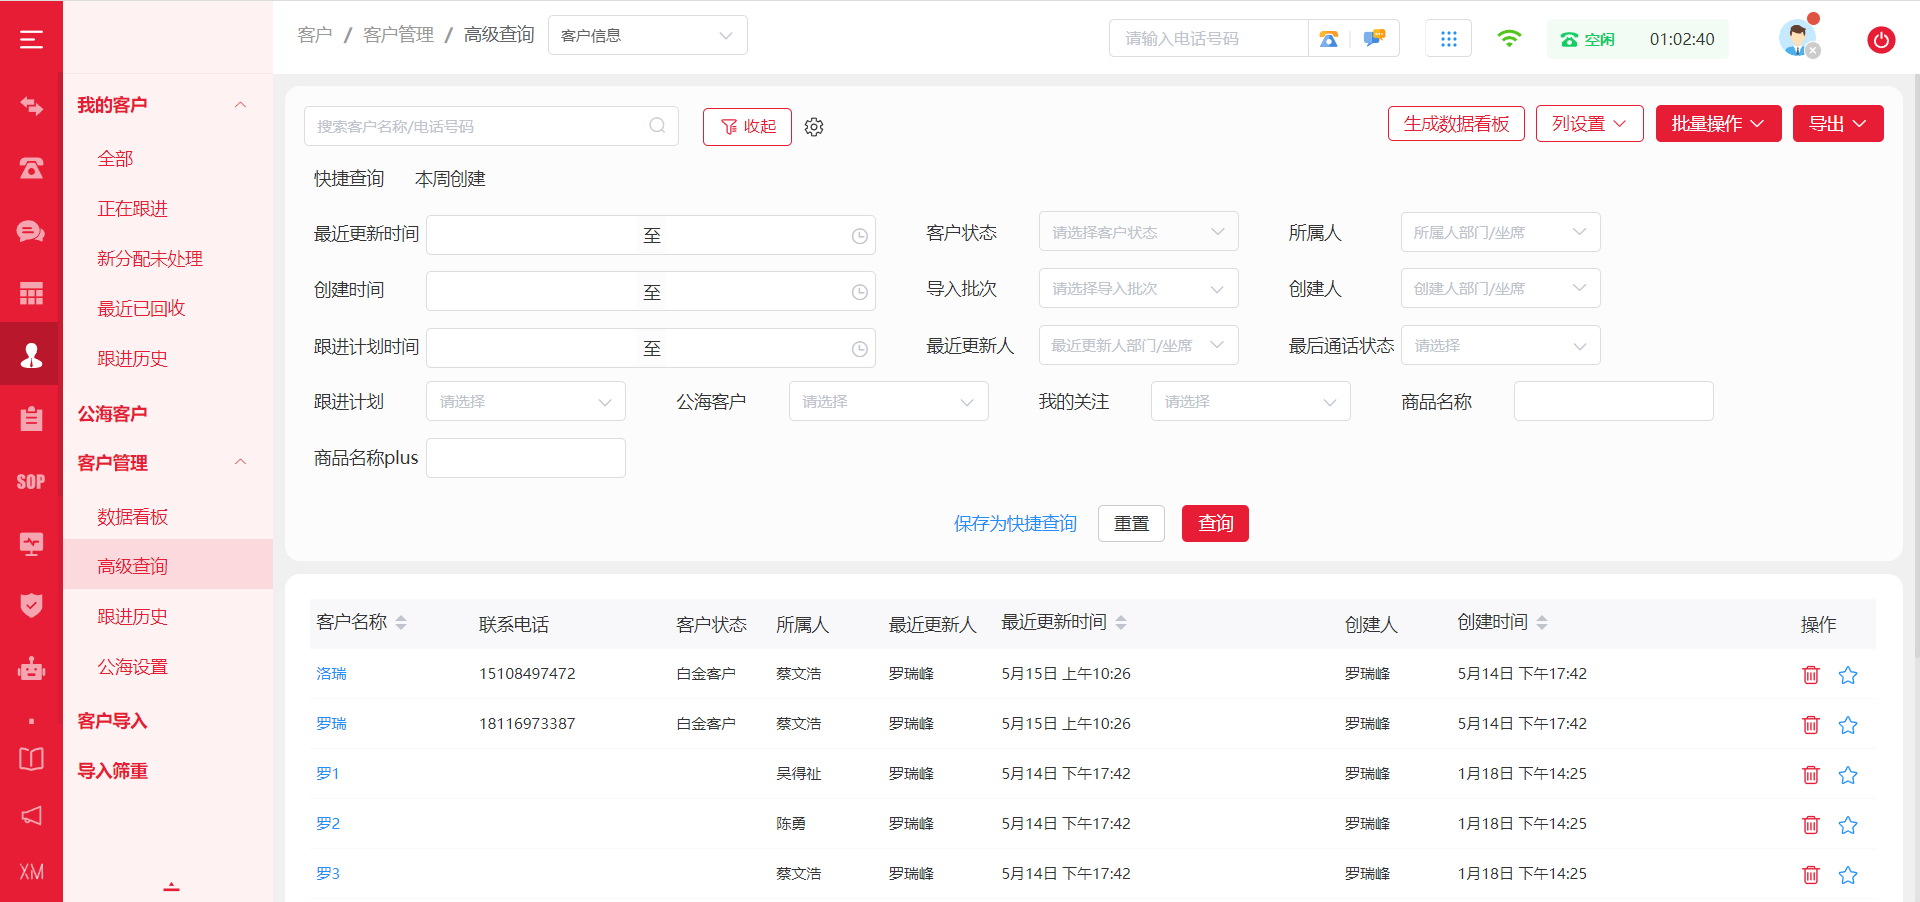
Task: Click the SOP icon in left sidebar
Action: coord(31,482)
